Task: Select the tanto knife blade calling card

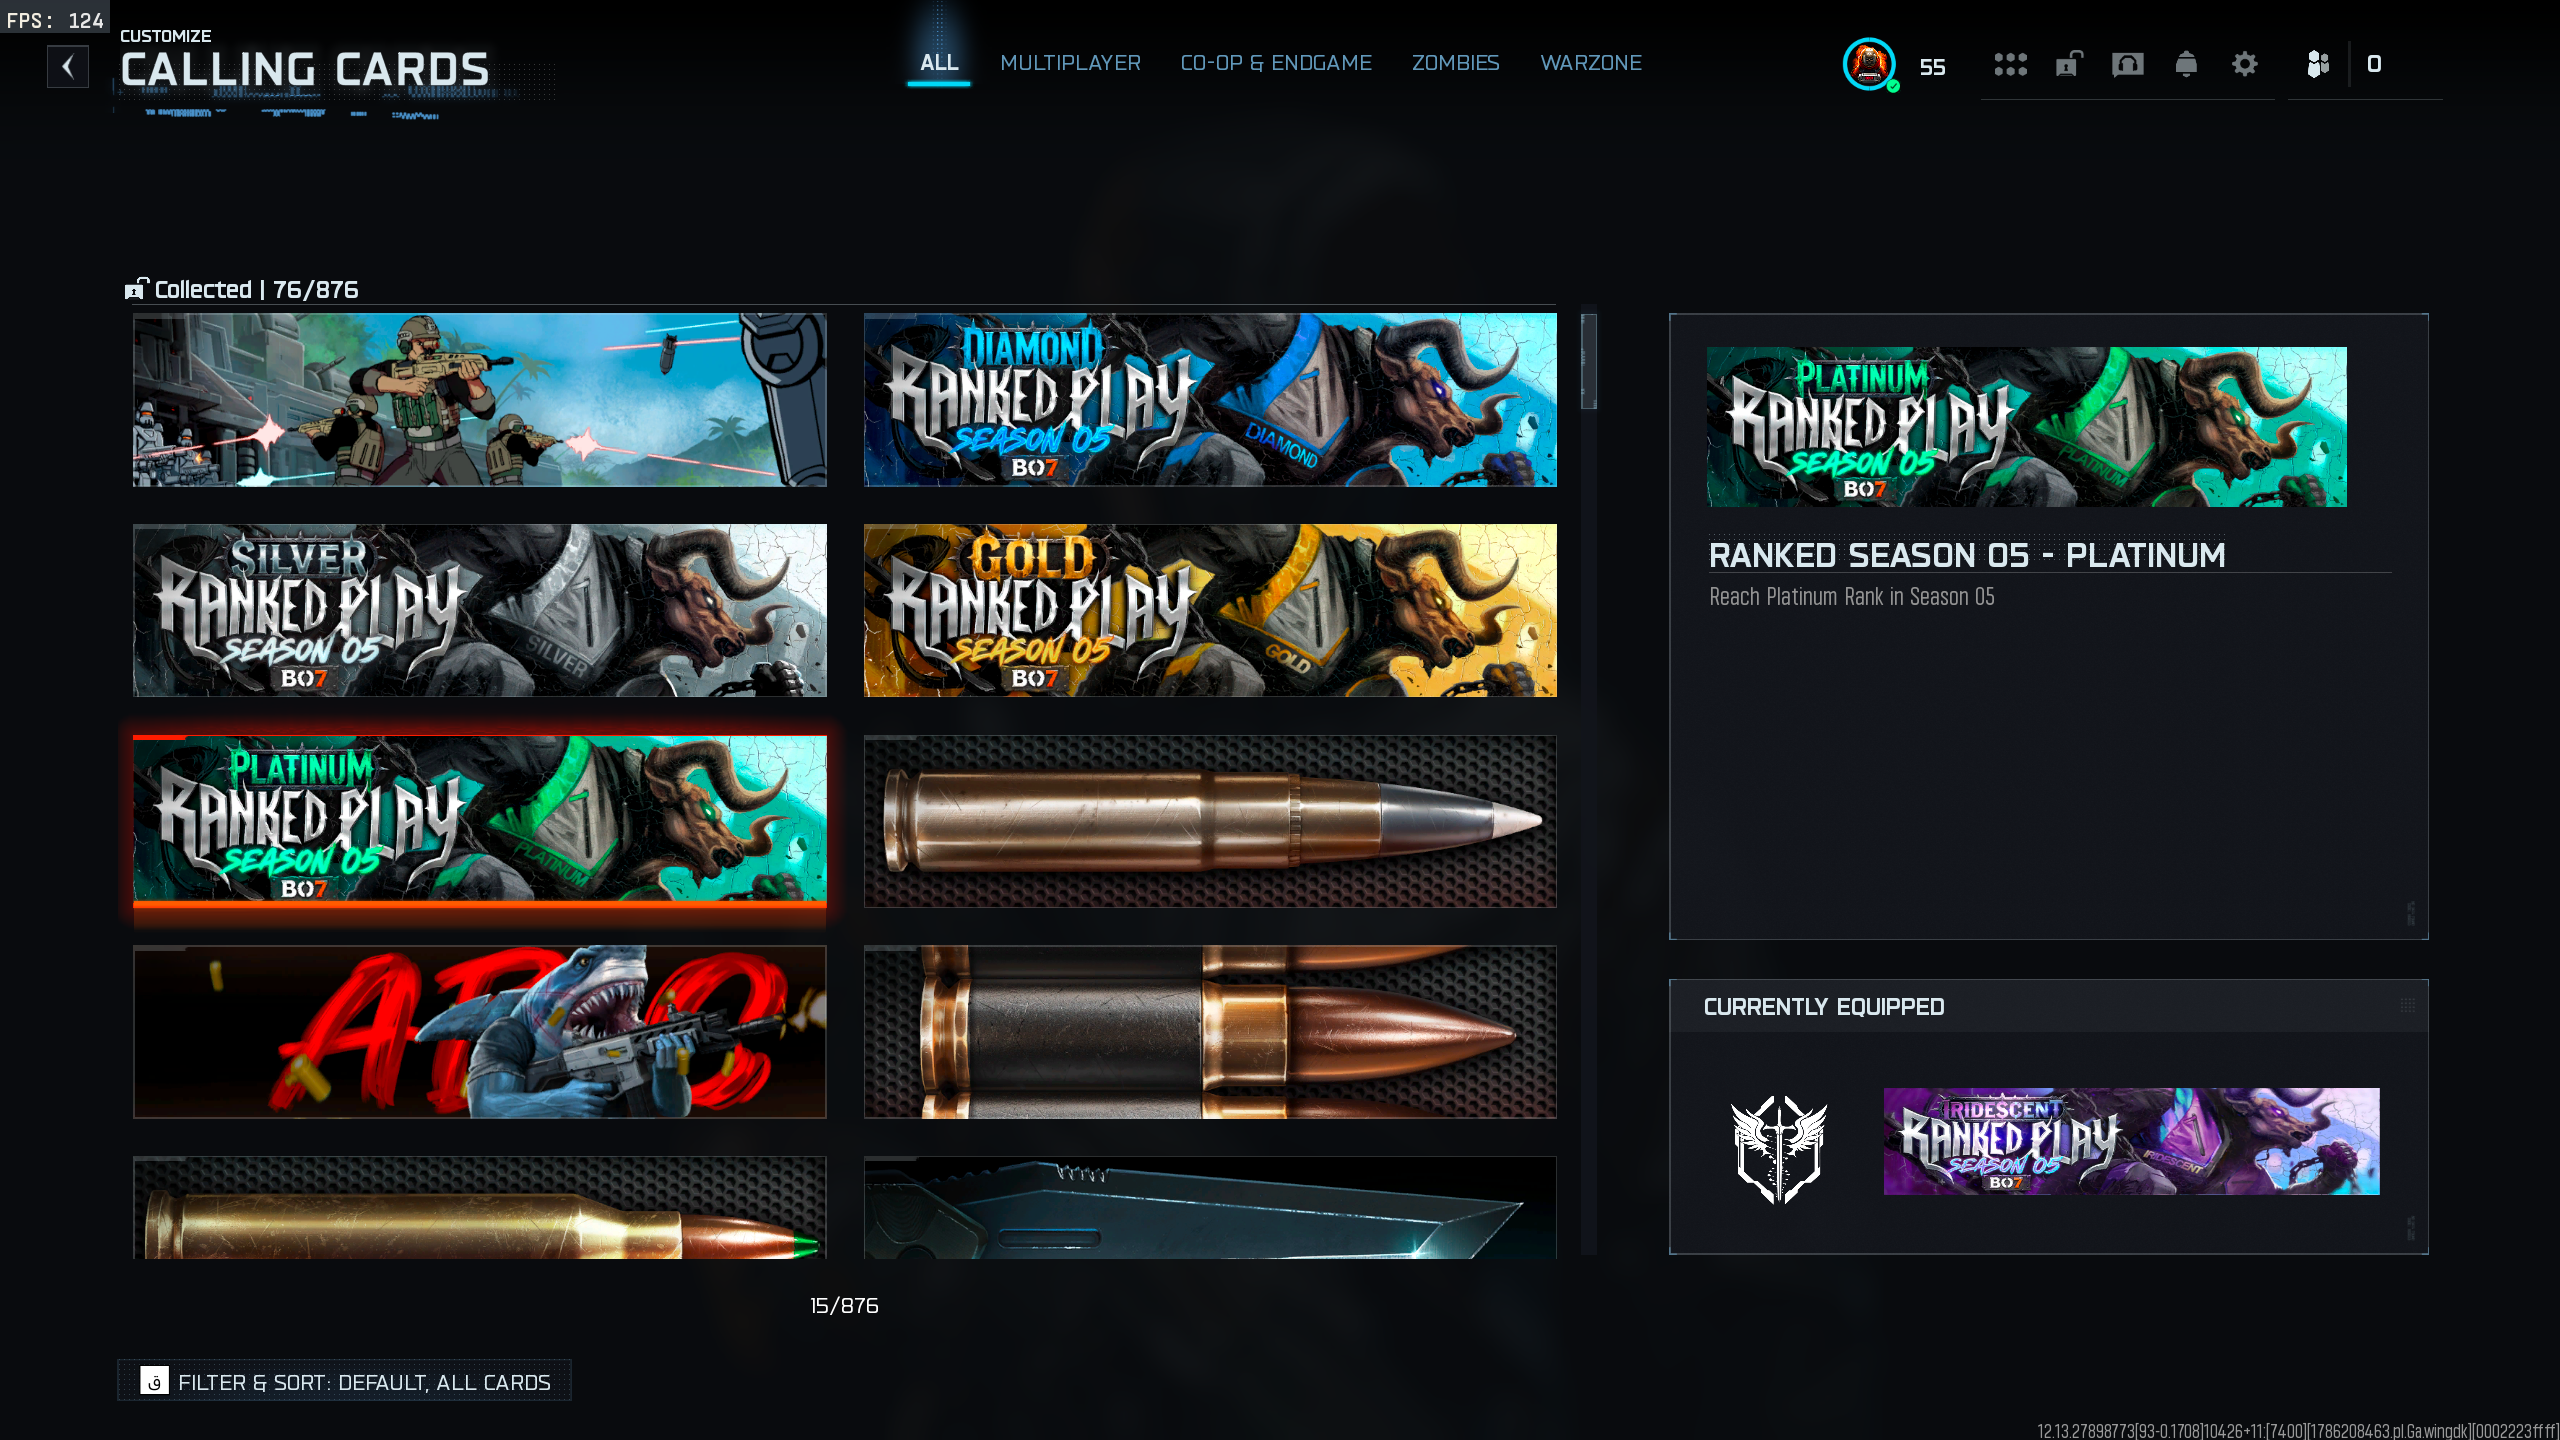Action: click(1210, 1208)
